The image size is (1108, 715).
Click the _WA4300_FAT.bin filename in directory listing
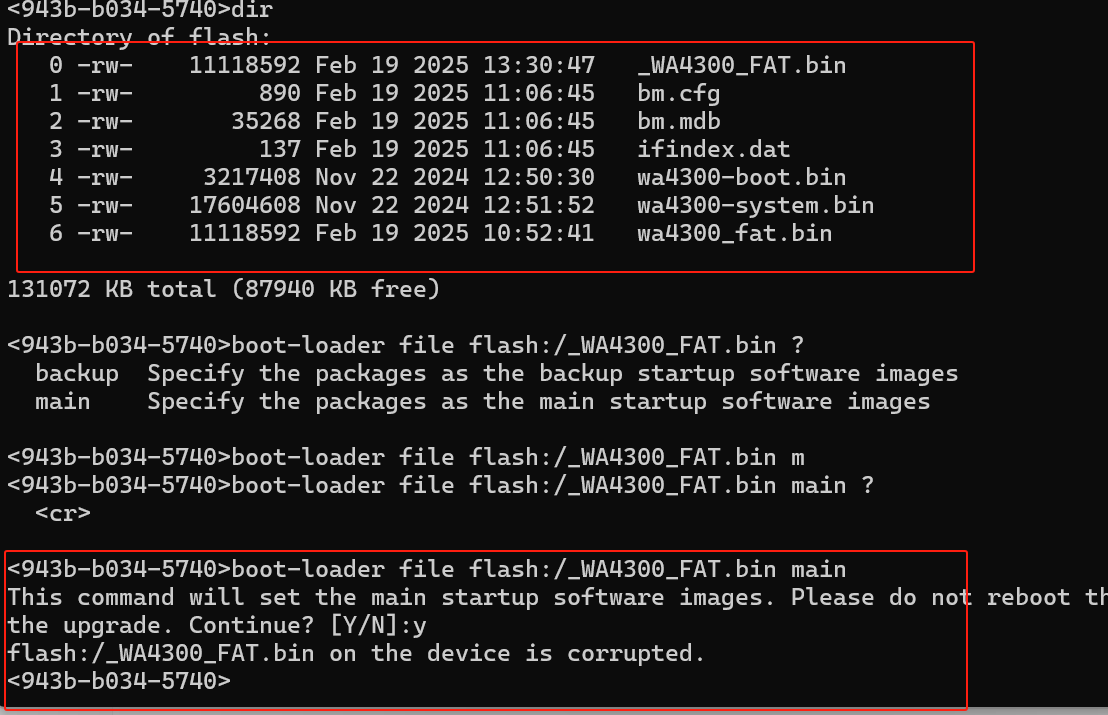tap(741, 66)
